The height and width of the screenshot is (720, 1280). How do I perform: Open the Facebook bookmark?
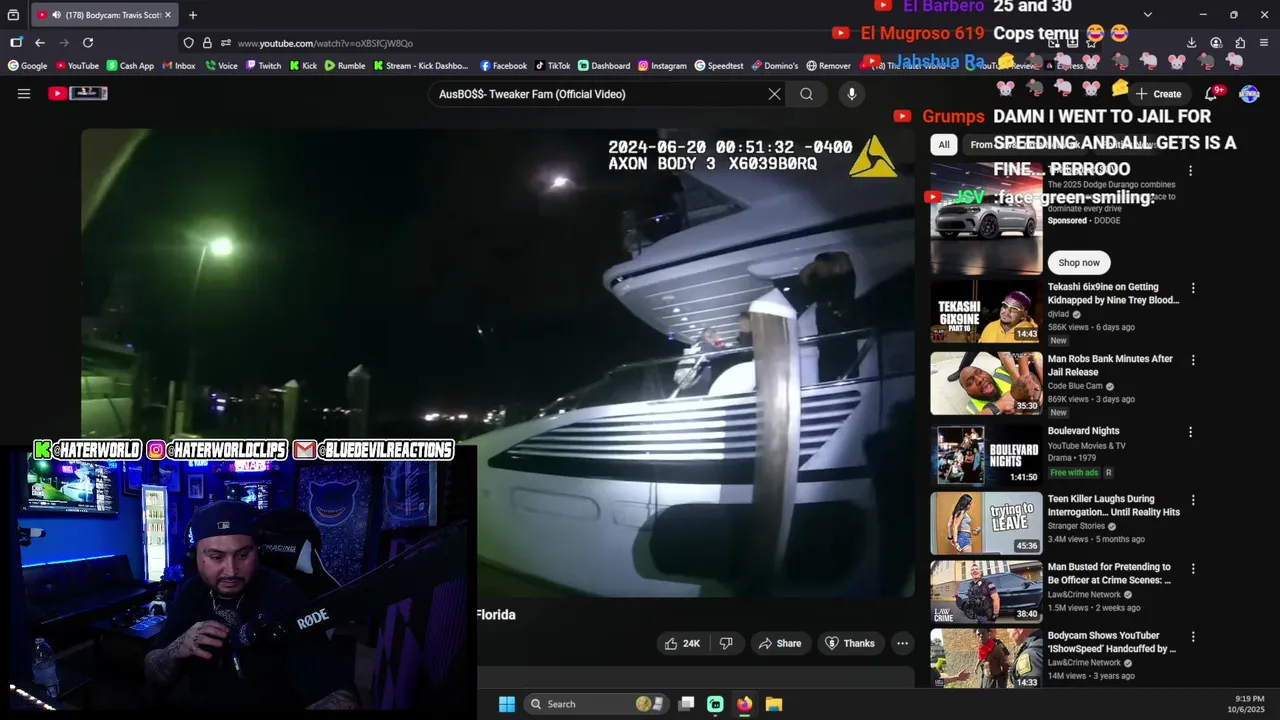click(503, 66)
